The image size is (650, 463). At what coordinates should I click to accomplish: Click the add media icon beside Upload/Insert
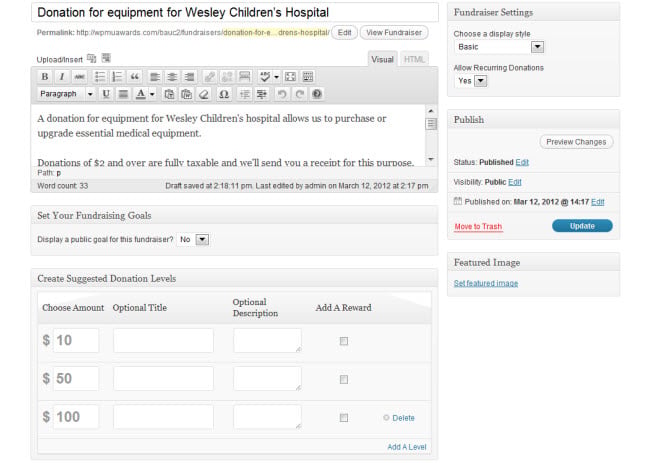(x=106, y=58)
